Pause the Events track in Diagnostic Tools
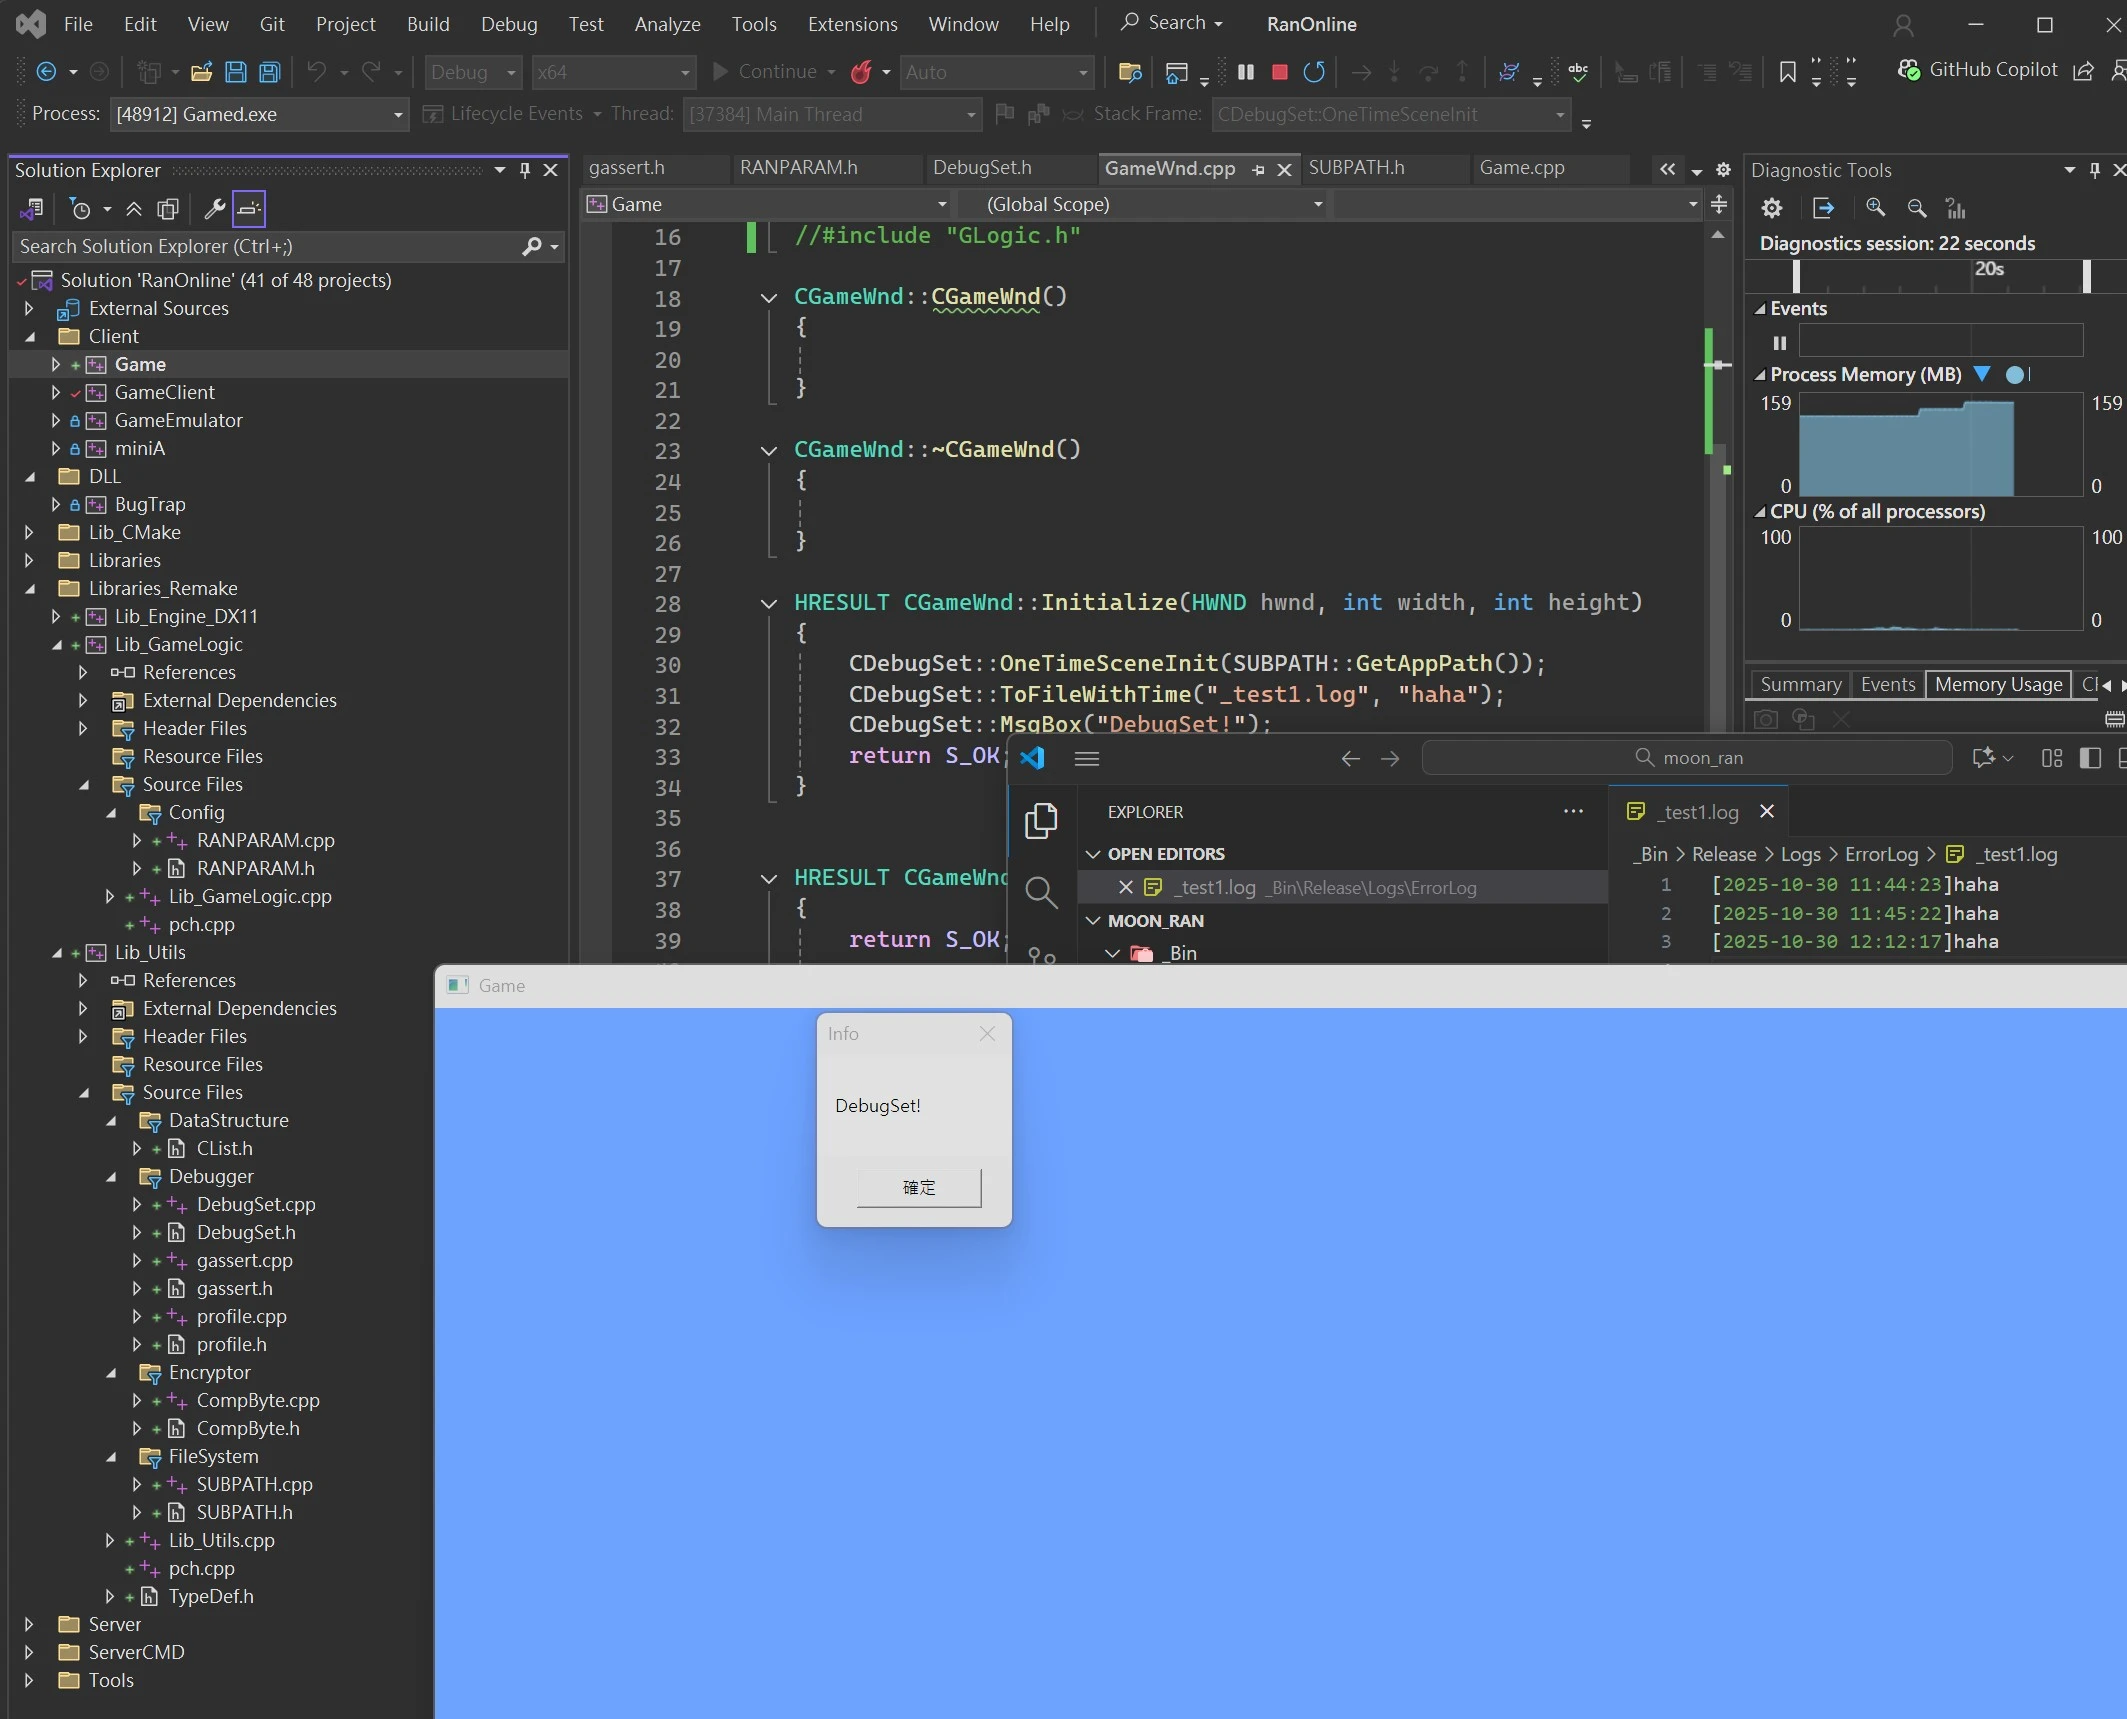Viewport: 2127px width, 1719px height. tap(1780, 343)
